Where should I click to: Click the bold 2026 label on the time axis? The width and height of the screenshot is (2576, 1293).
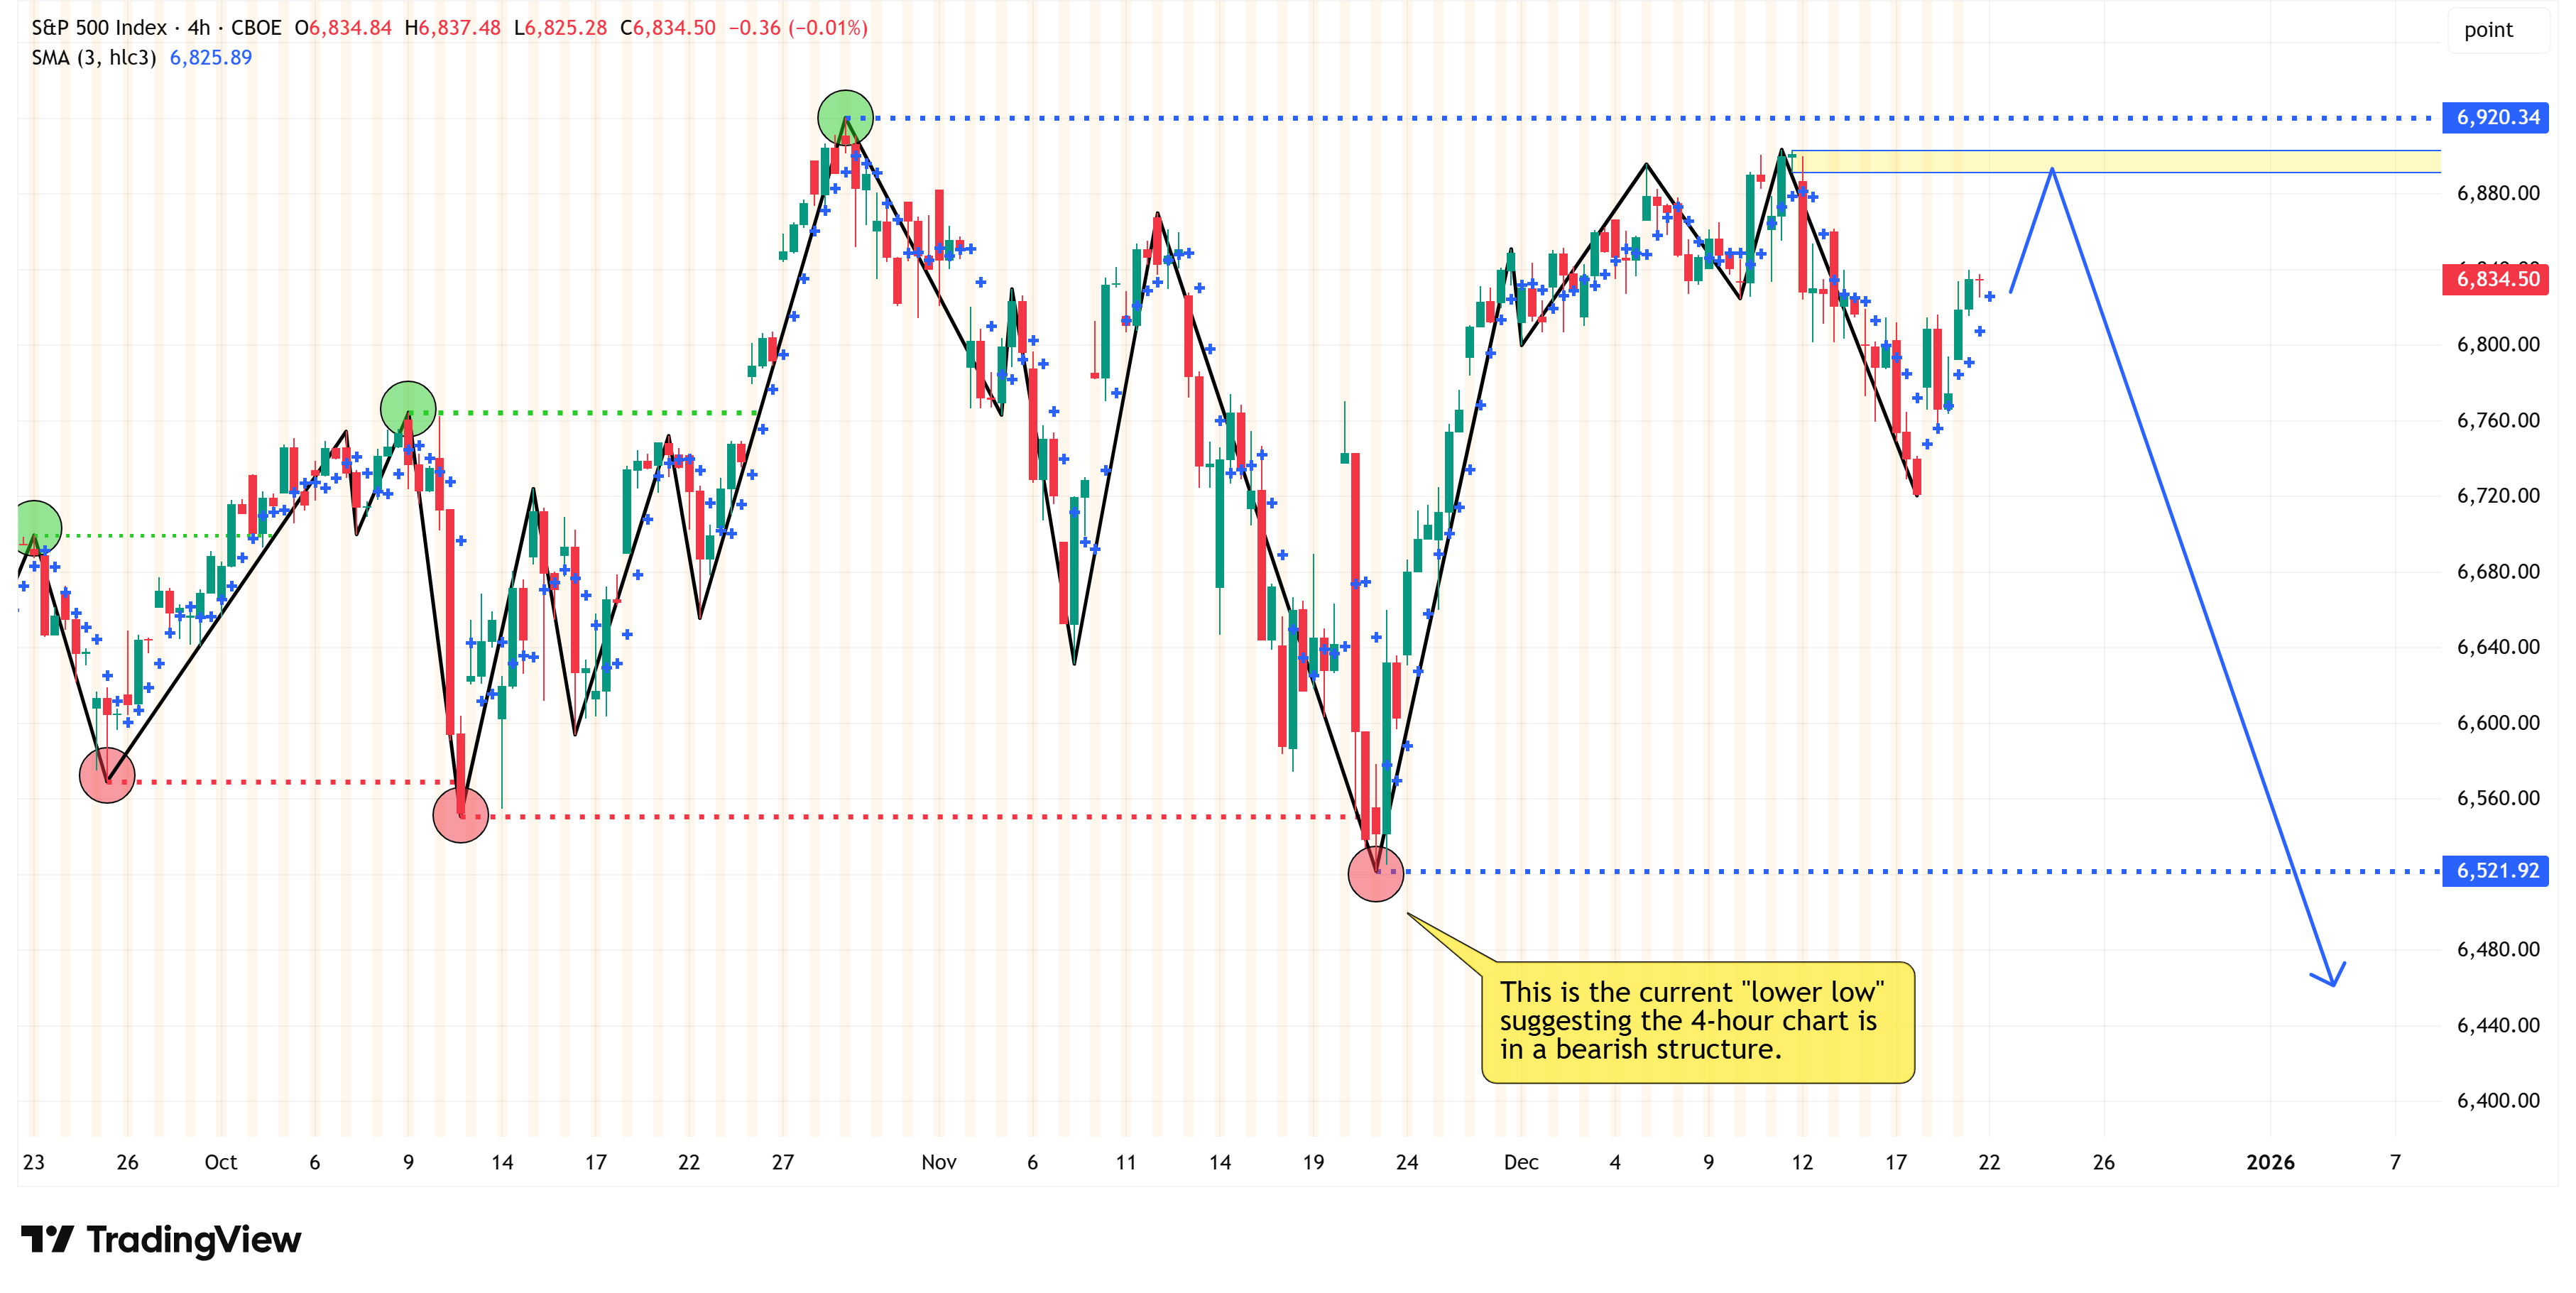(x=2270, y=1162)
